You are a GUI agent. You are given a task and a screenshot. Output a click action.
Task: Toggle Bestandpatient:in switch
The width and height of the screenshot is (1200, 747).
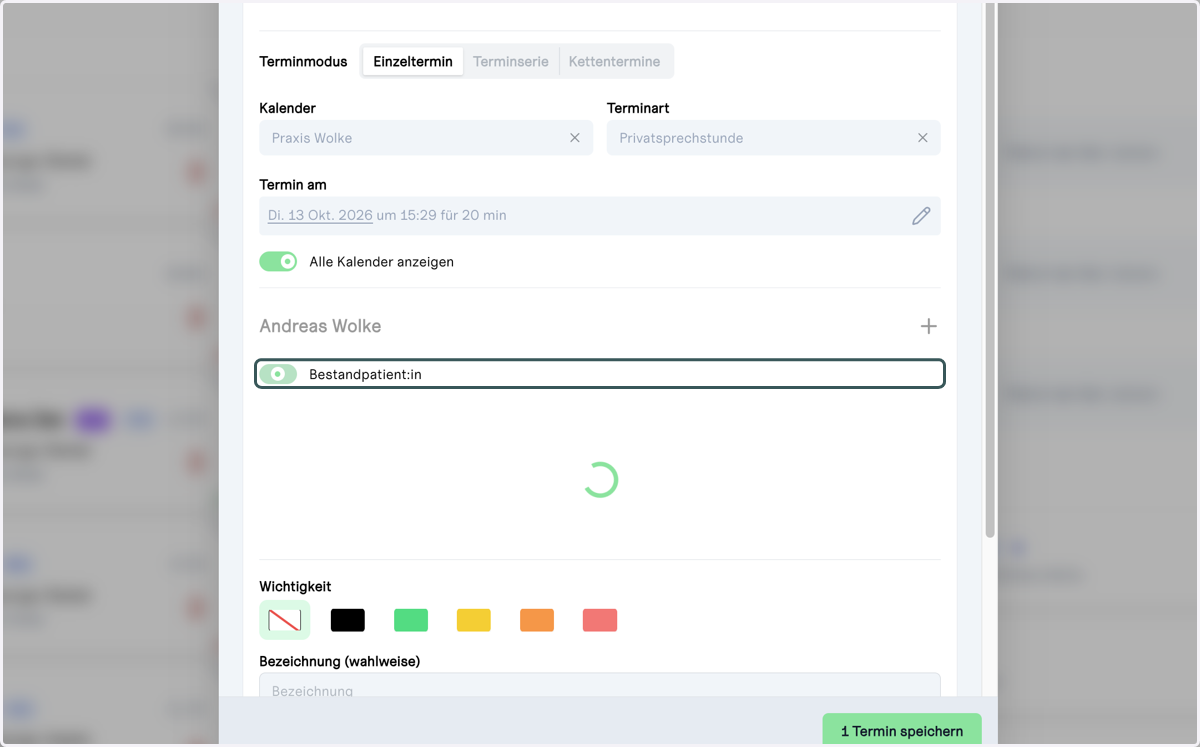(278, 374)
